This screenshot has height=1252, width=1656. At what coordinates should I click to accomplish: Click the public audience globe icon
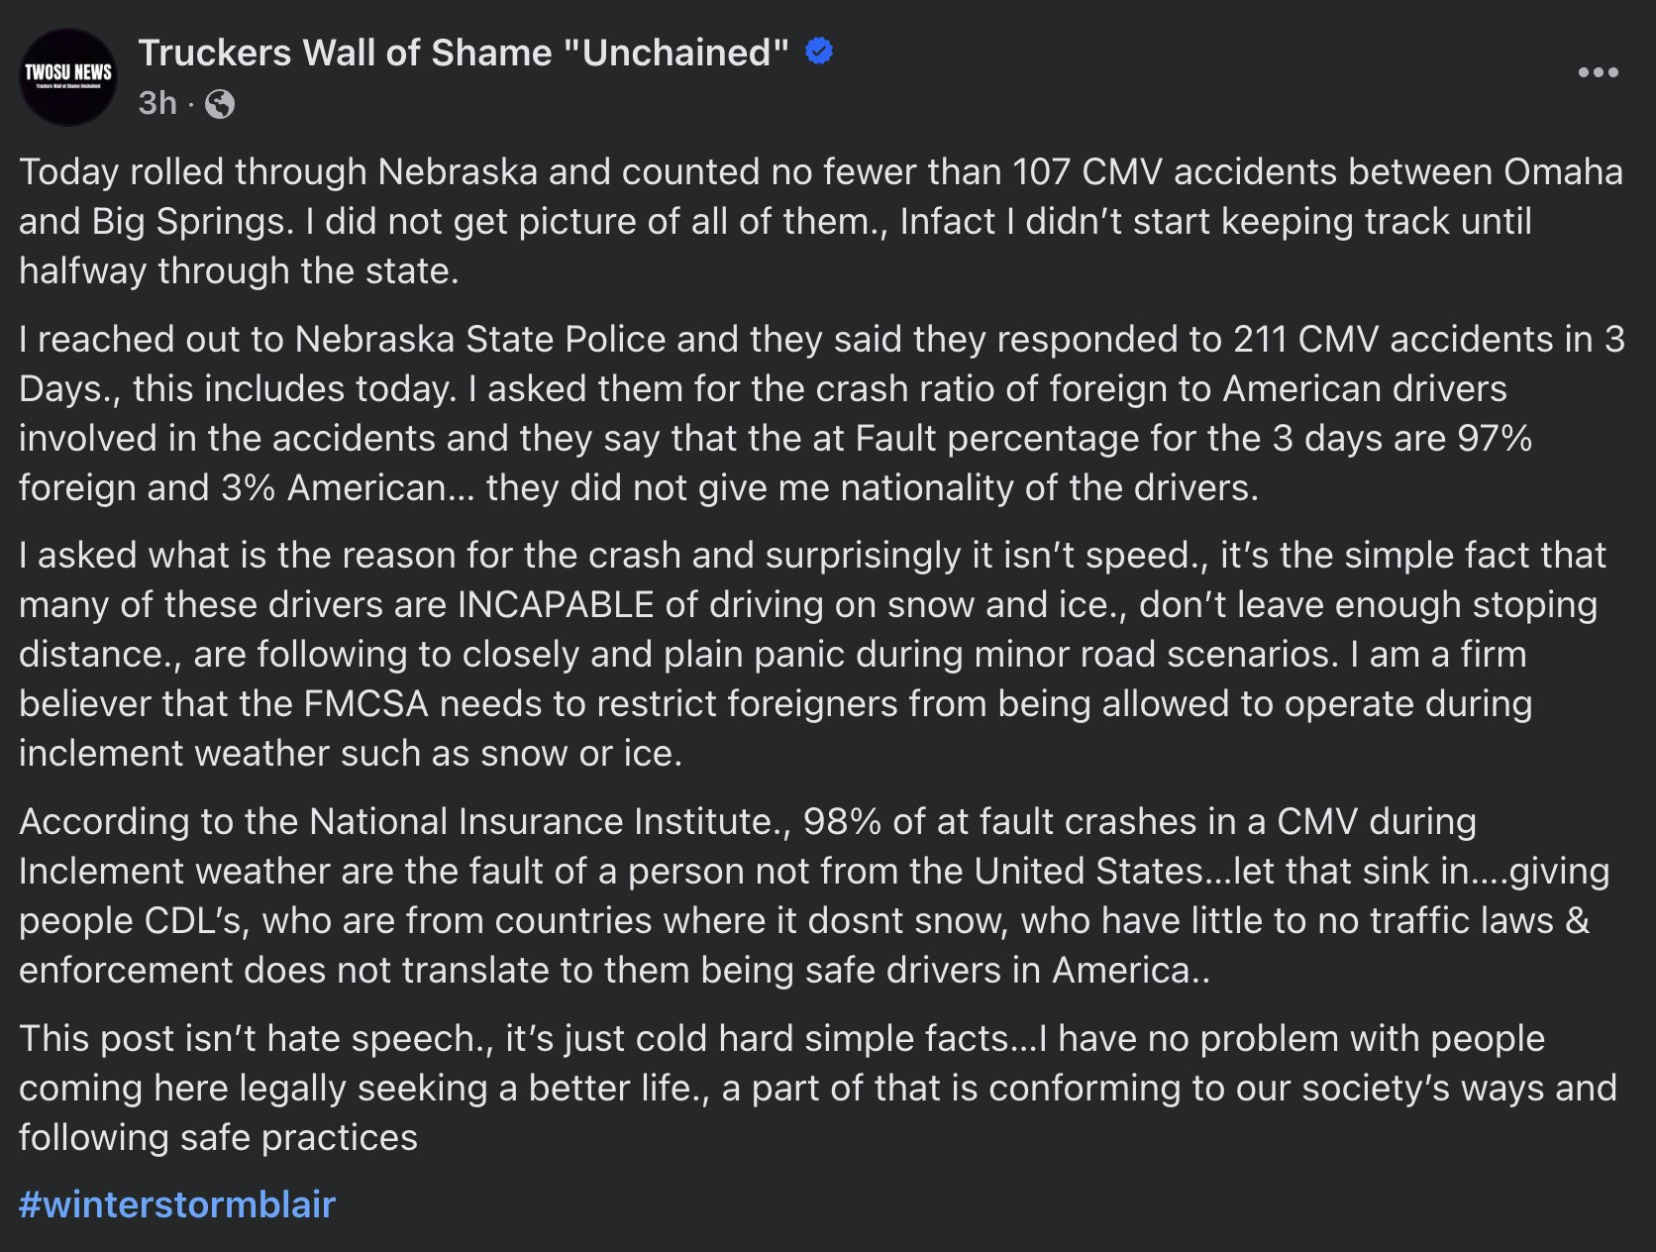click(x=220, y=104)
